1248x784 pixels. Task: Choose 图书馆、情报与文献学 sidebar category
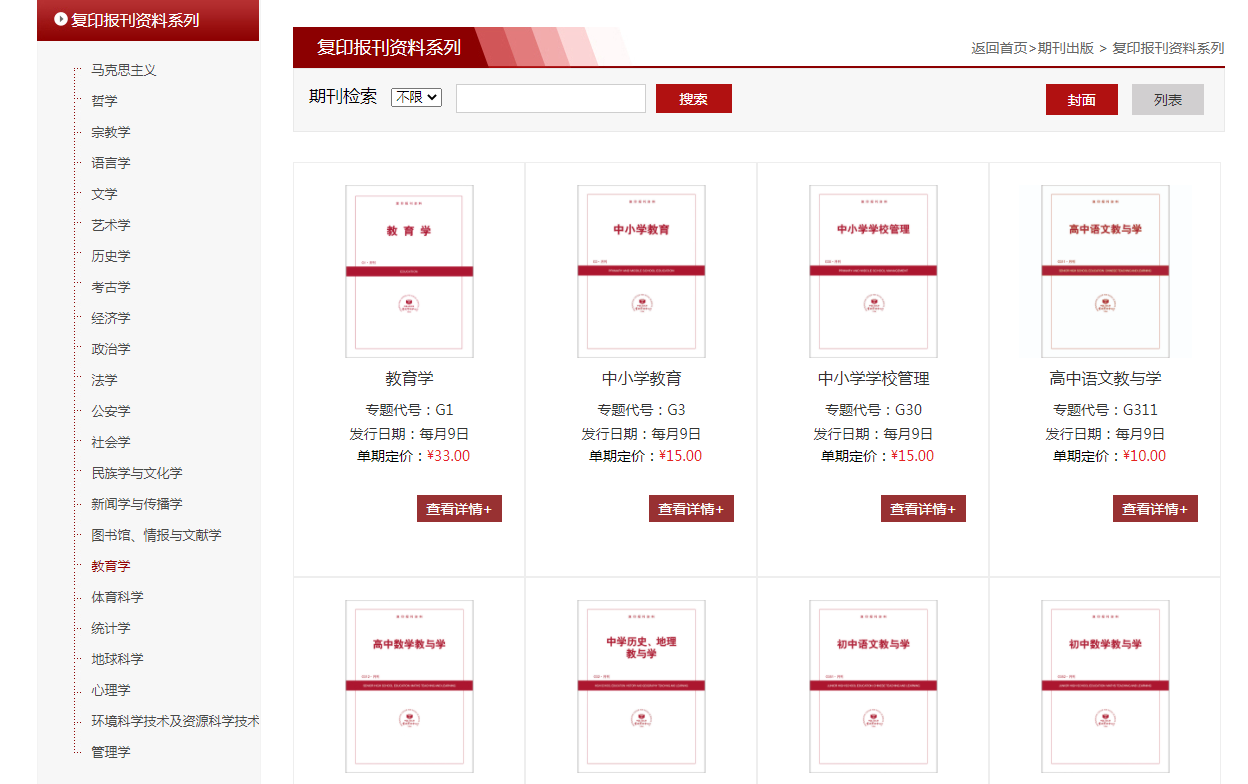156,535
